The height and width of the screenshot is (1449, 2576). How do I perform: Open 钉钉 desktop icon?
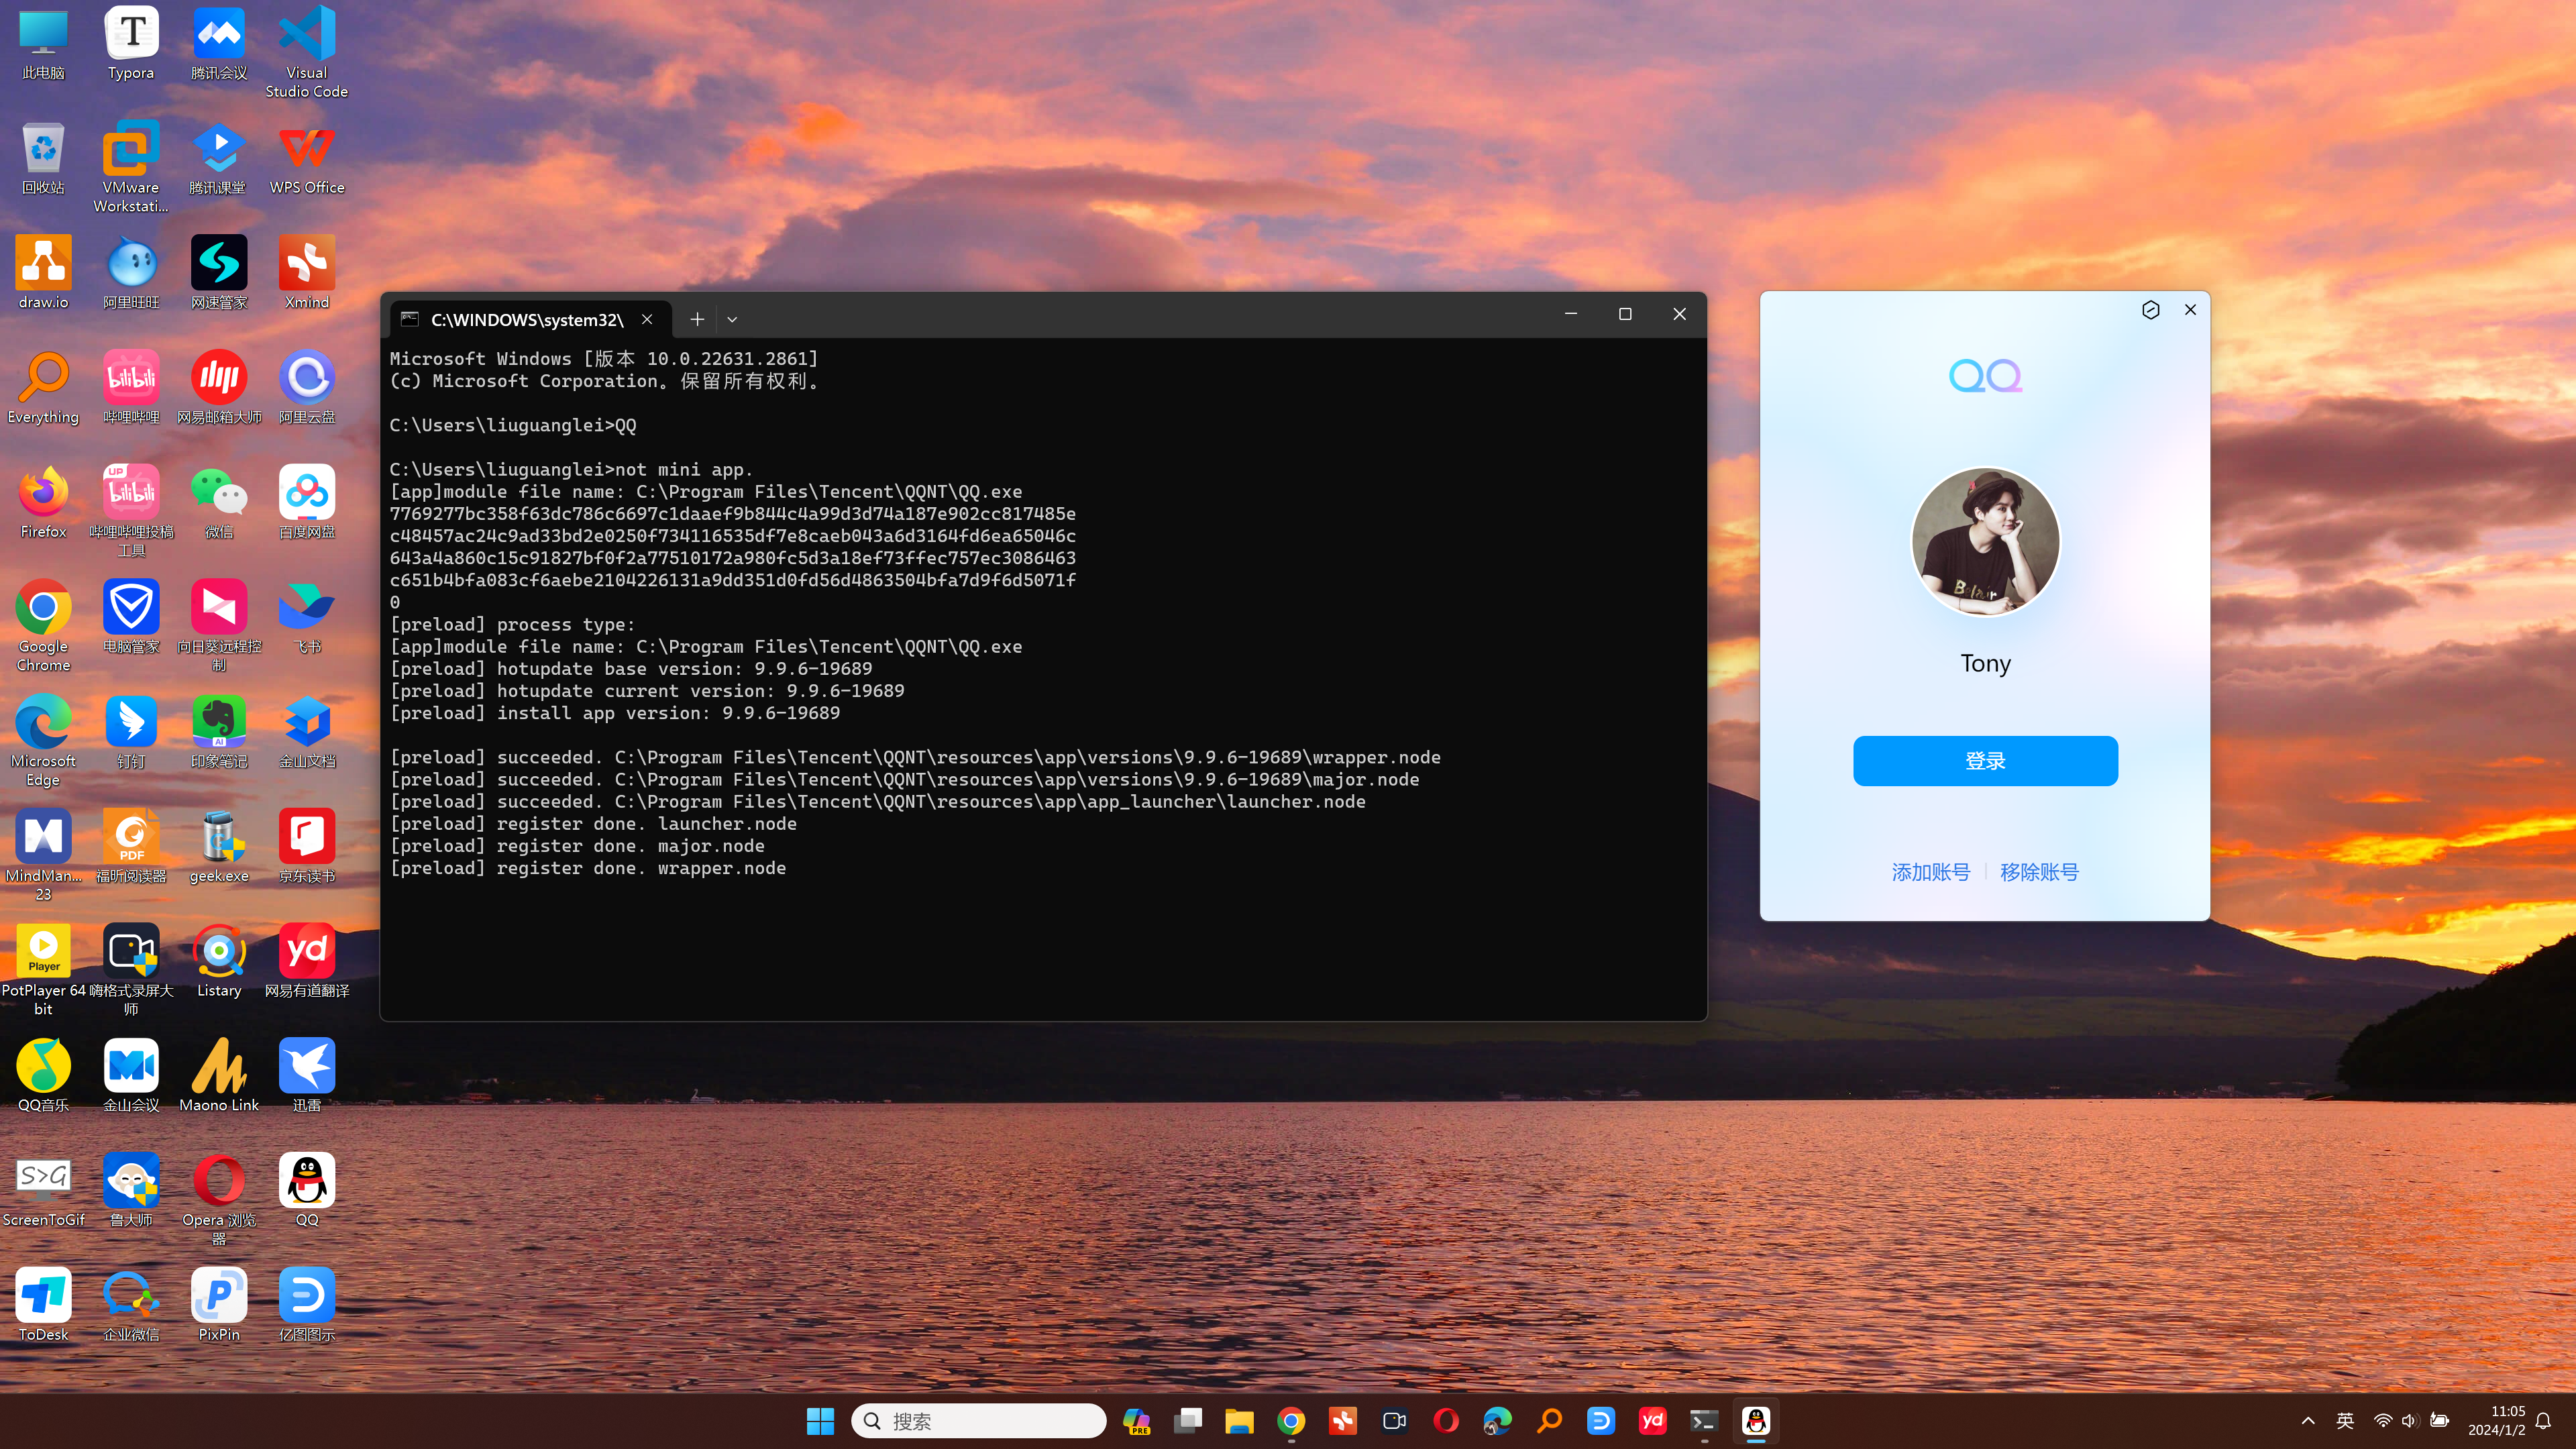pyautogui.click(x=131, y=733)
